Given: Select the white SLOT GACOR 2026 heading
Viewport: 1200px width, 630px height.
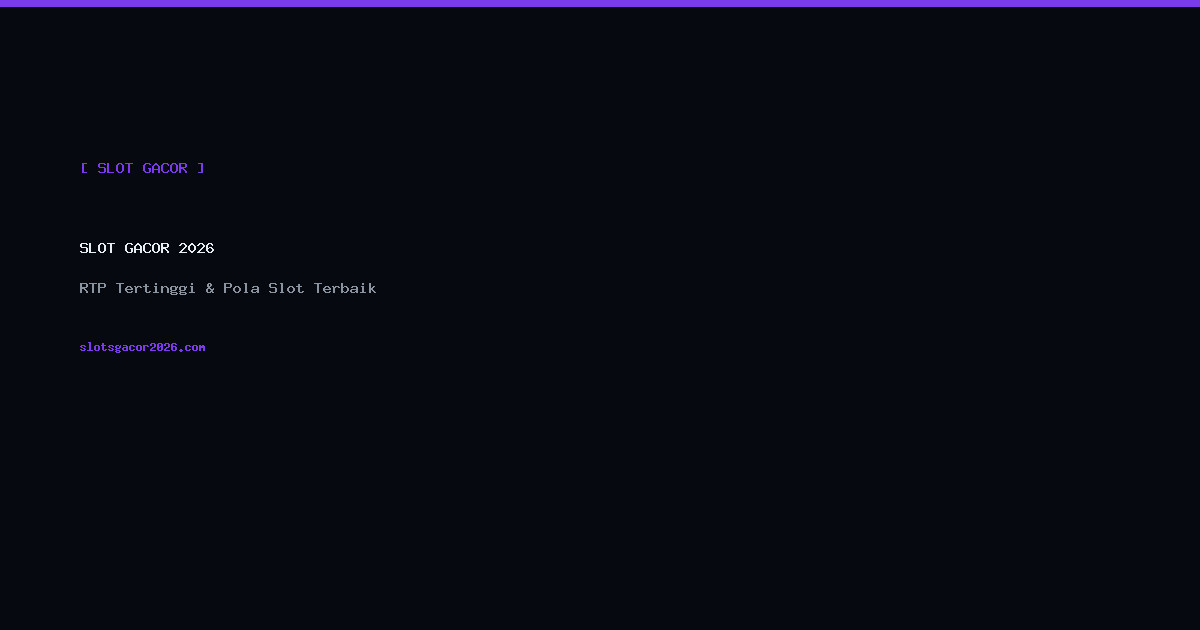Looking at the screenshot, I should (147, 248).
